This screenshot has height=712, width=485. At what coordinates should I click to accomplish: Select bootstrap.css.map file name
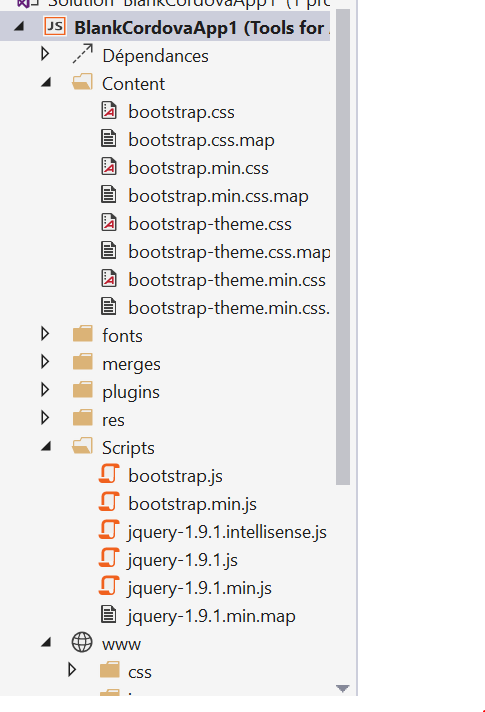[201, 140]
